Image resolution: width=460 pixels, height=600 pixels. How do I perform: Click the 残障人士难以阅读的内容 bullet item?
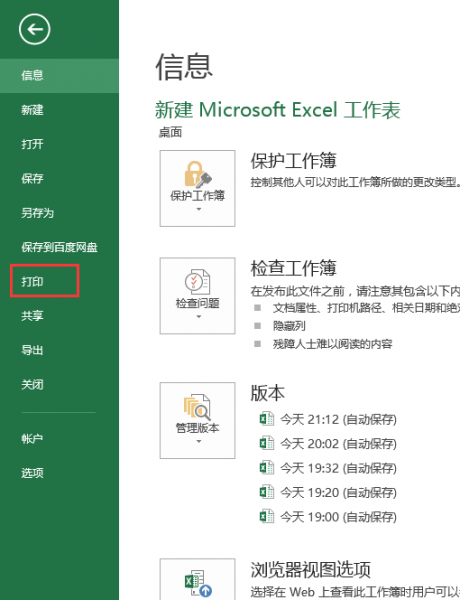[333, 344]
